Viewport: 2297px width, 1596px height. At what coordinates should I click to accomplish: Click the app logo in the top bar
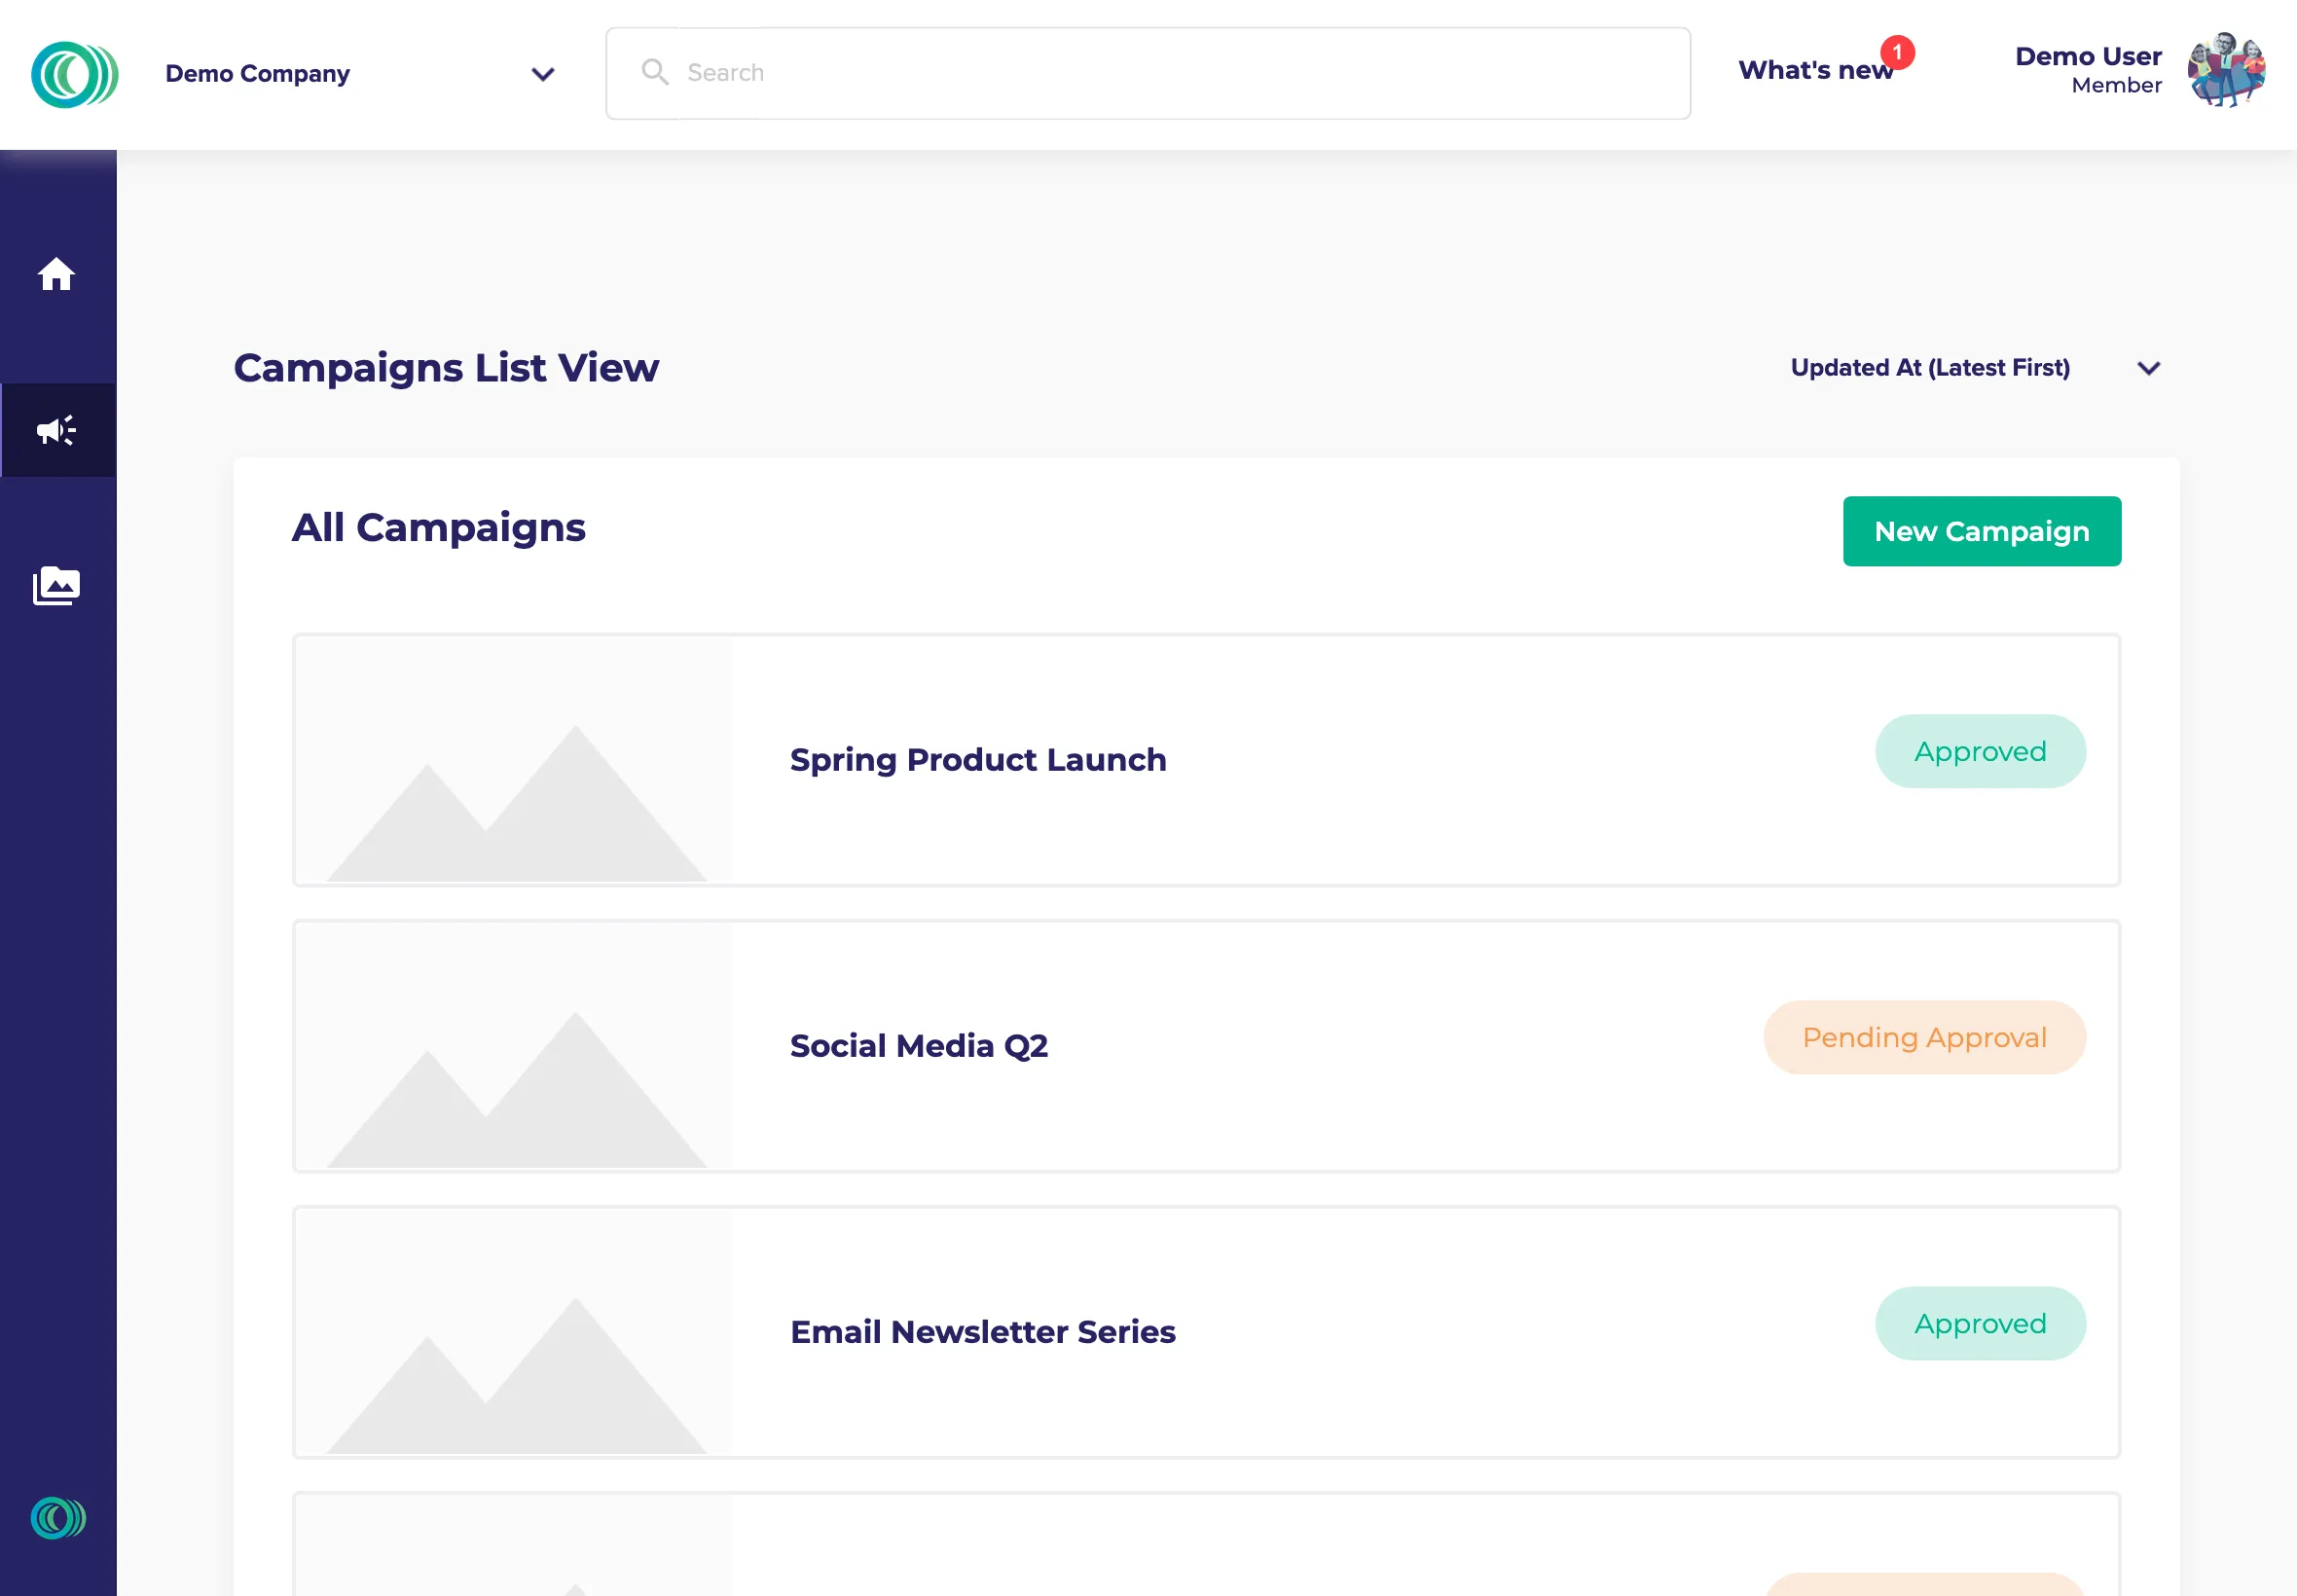(x=75, y=74)
